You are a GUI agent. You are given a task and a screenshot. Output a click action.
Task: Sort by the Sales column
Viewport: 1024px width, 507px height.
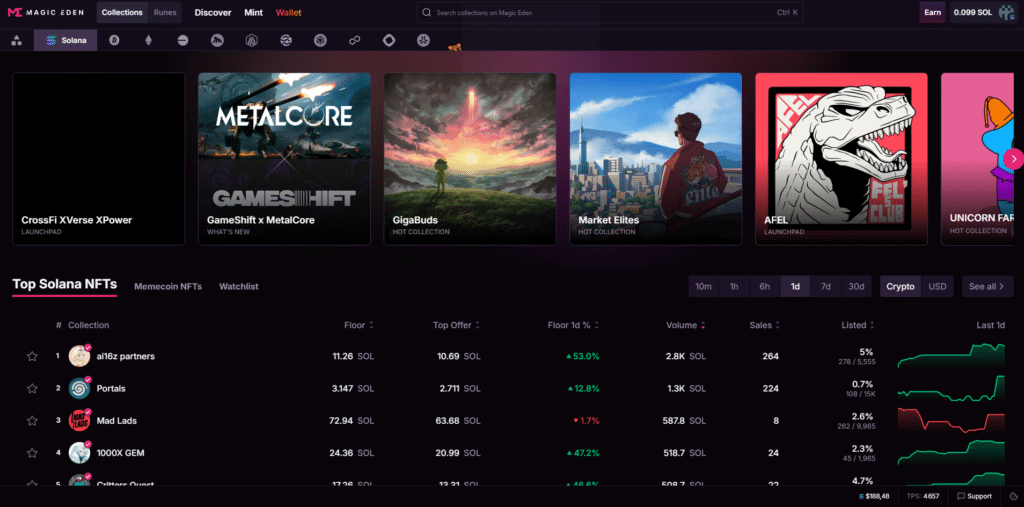(765, 325)
